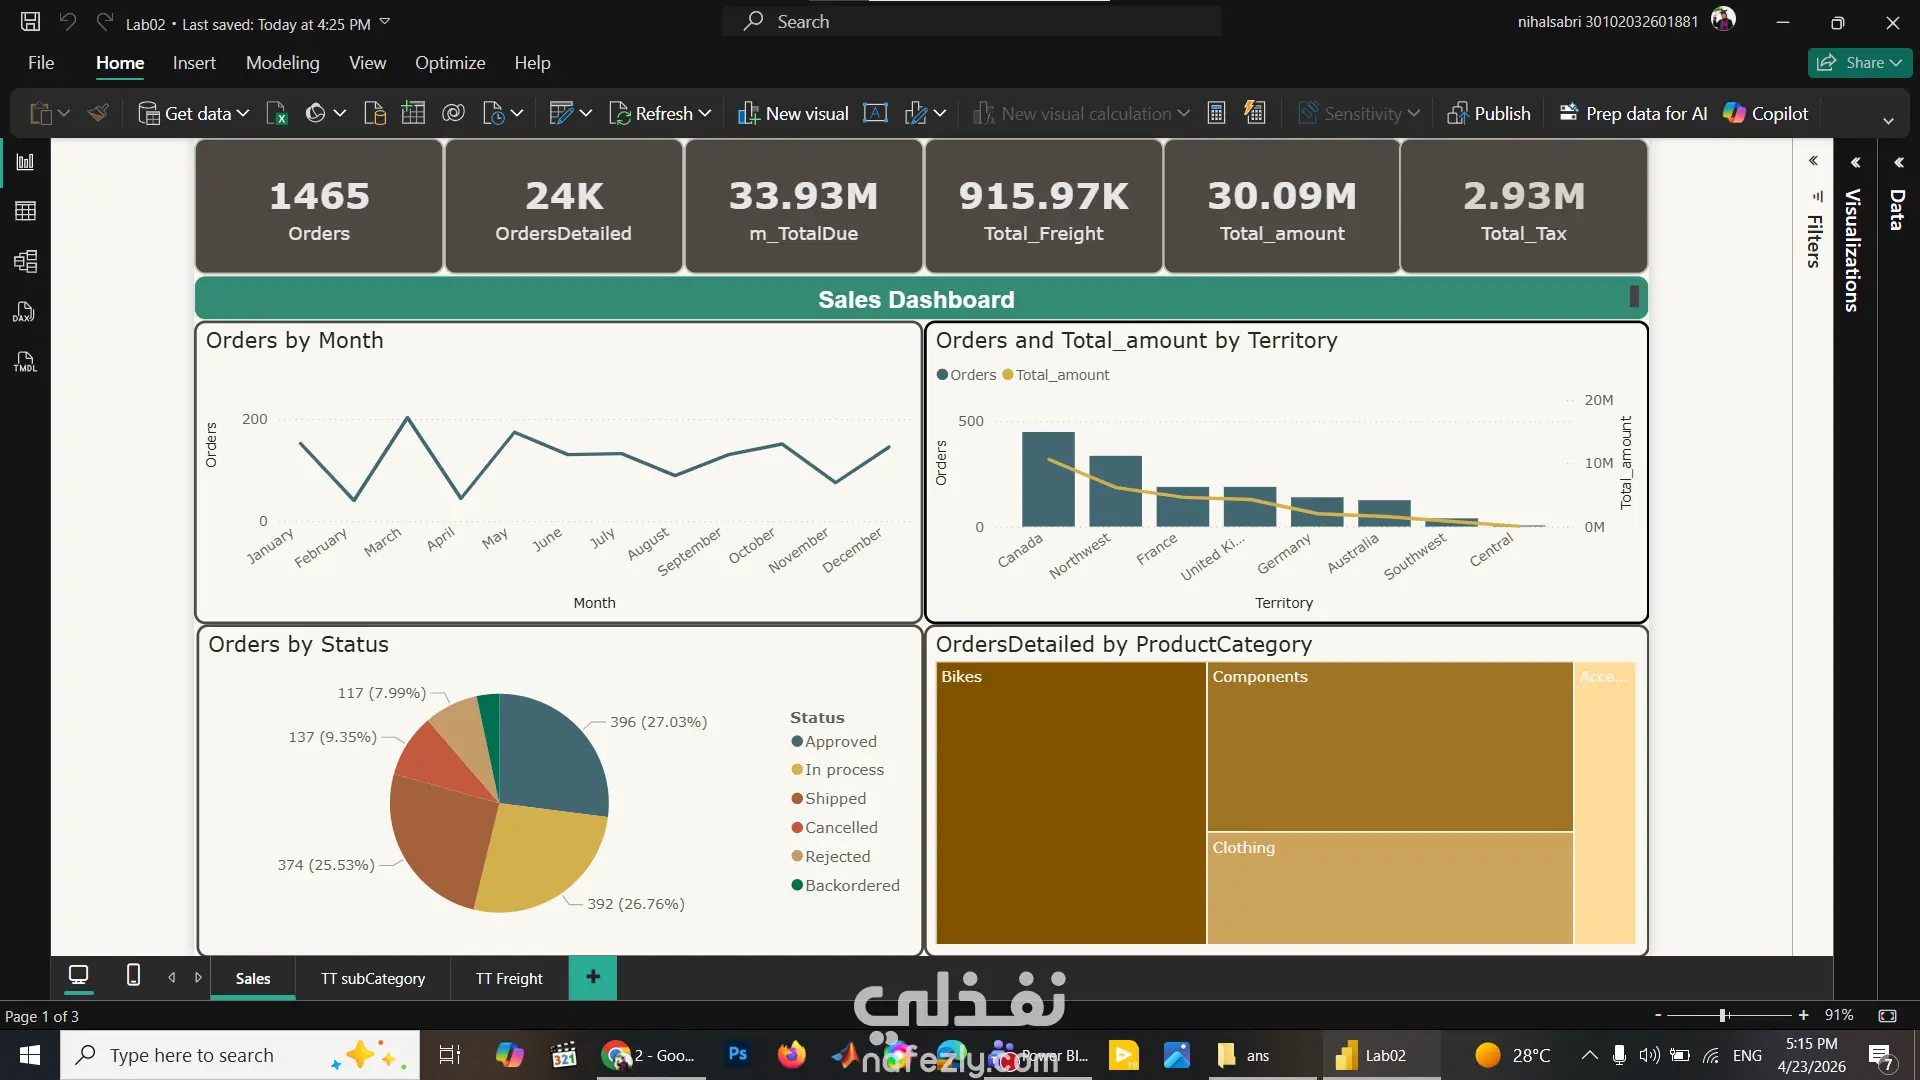Open the Table view from the left sidebar
This screenshot has height=1080, width=1920.
(25, 211)
